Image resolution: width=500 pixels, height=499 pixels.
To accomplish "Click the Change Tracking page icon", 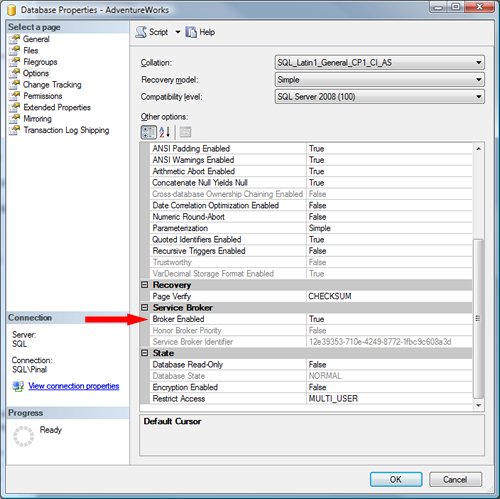I will [14, 85].
